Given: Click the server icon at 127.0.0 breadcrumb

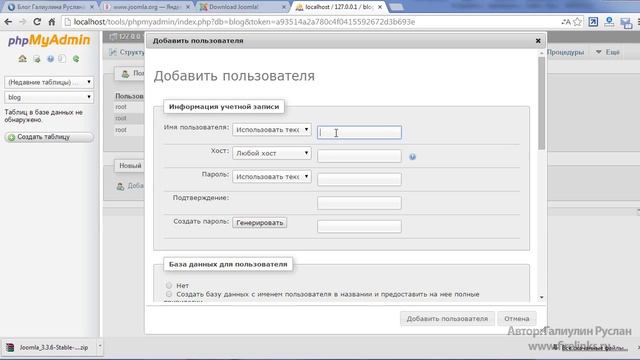Looking at the screenshot, I should pyautogui.click(x=113, y=37).
